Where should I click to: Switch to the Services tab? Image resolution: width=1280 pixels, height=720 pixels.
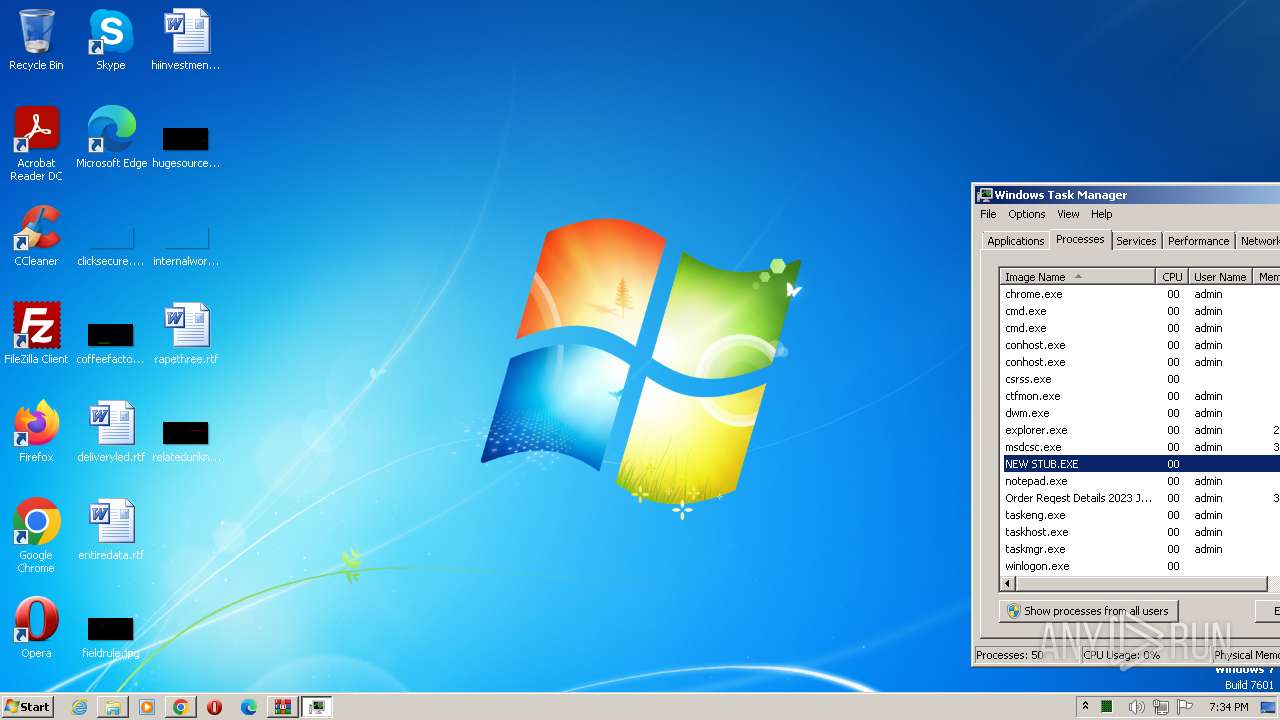(1136, 241)
